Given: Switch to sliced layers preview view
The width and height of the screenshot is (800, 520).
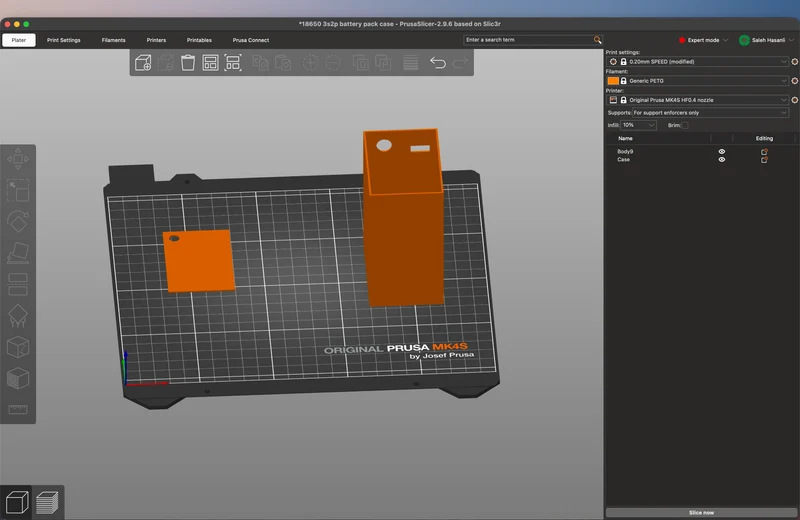Looking at the screenshot, I should pyautogui.click(x=47, y=502).
